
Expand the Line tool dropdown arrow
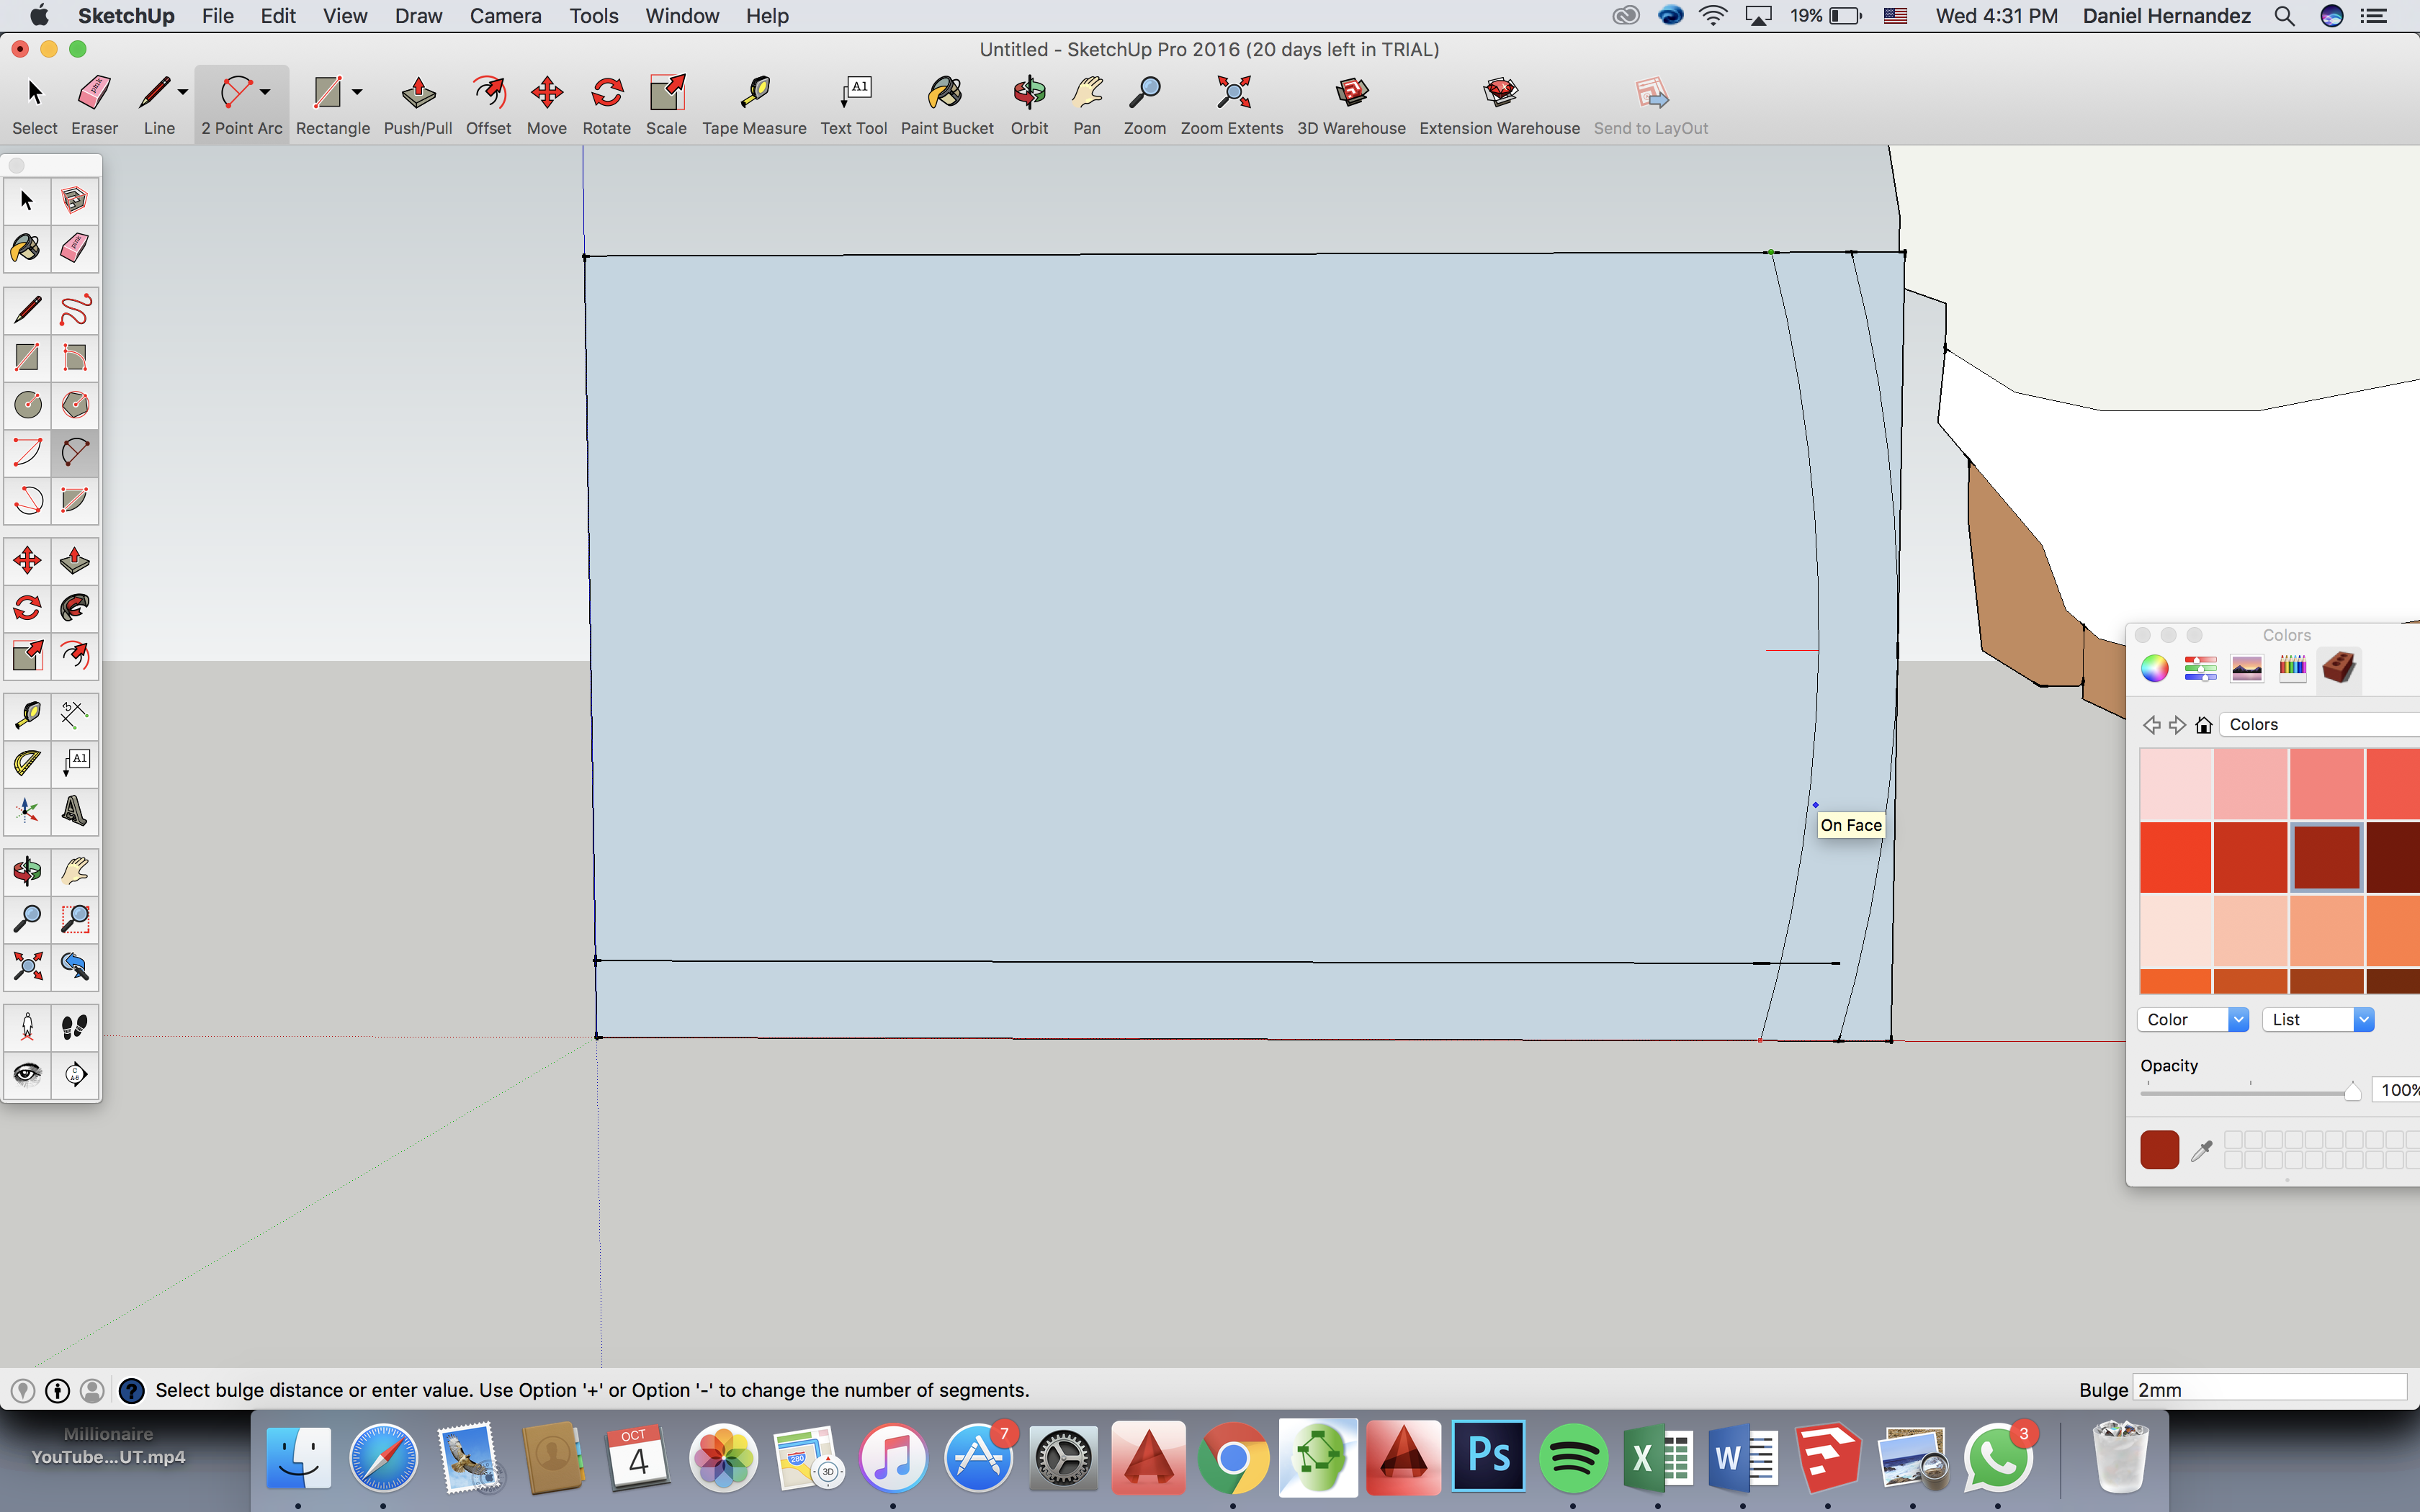point(183,92)
